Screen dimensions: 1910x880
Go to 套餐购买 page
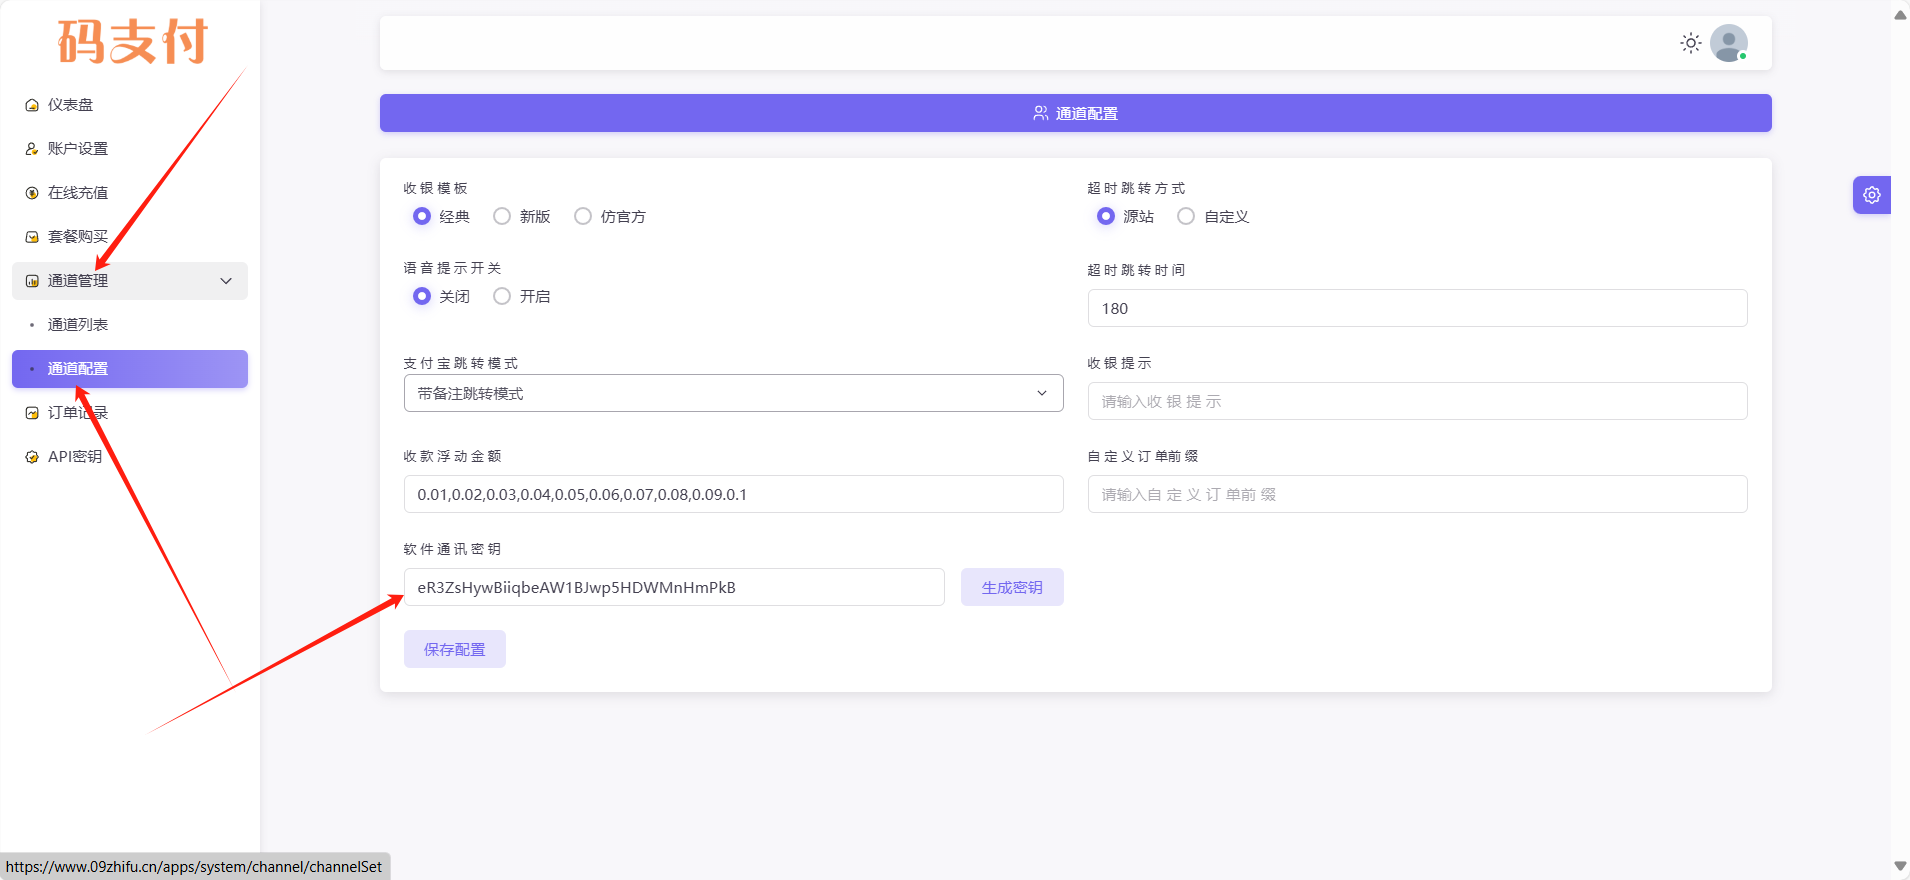130,237
